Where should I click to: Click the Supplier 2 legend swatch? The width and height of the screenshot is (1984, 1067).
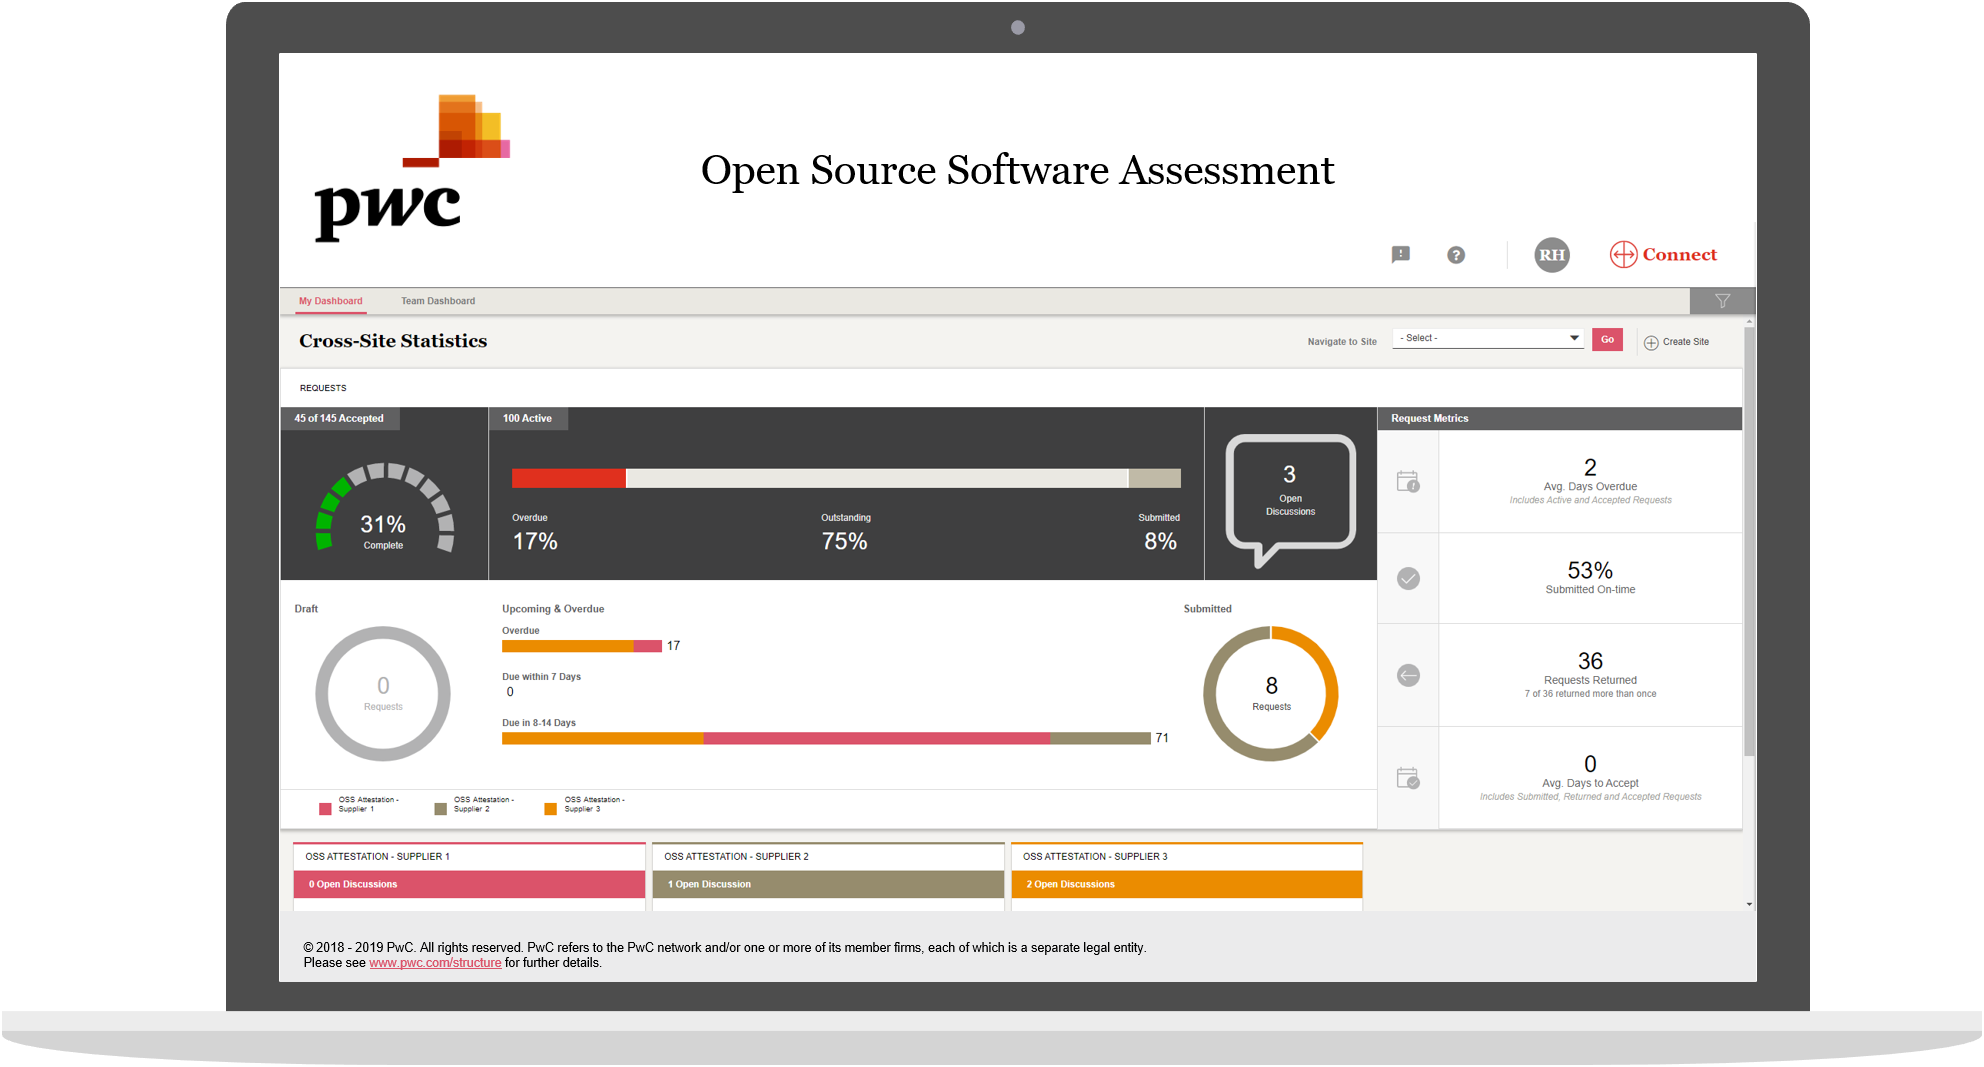[x=440, y=809]
